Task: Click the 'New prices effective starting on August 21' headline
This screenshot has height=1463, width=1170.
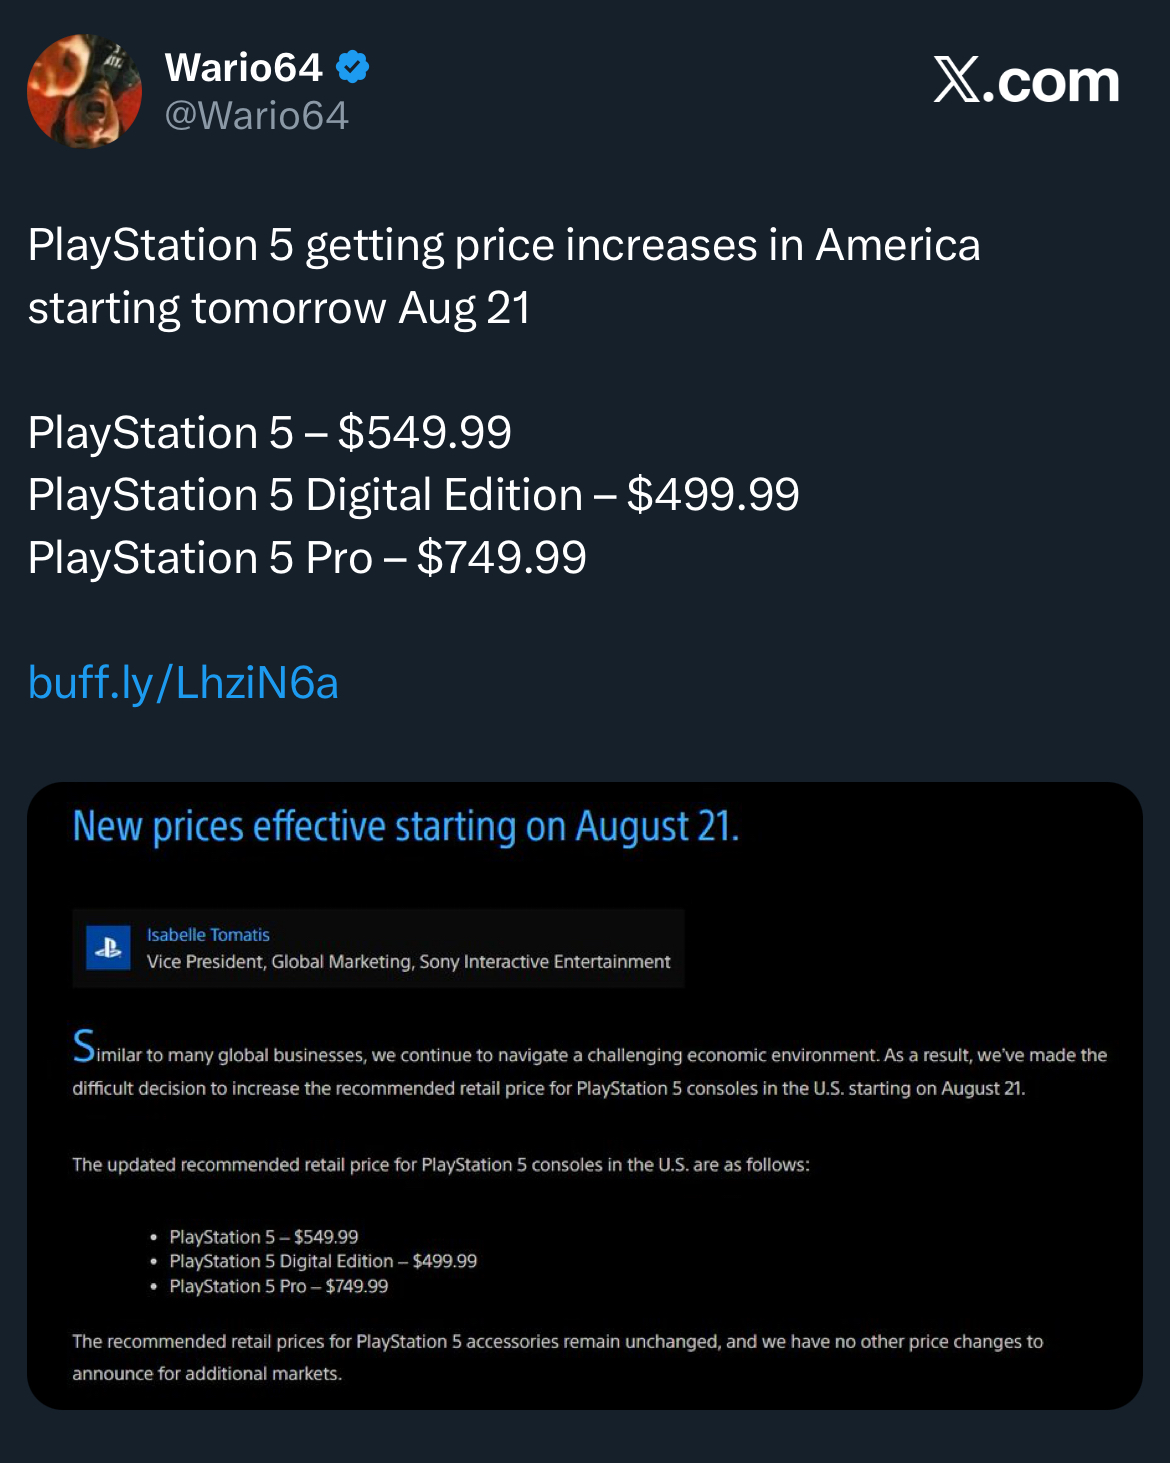Action: [x=406, y=827]
